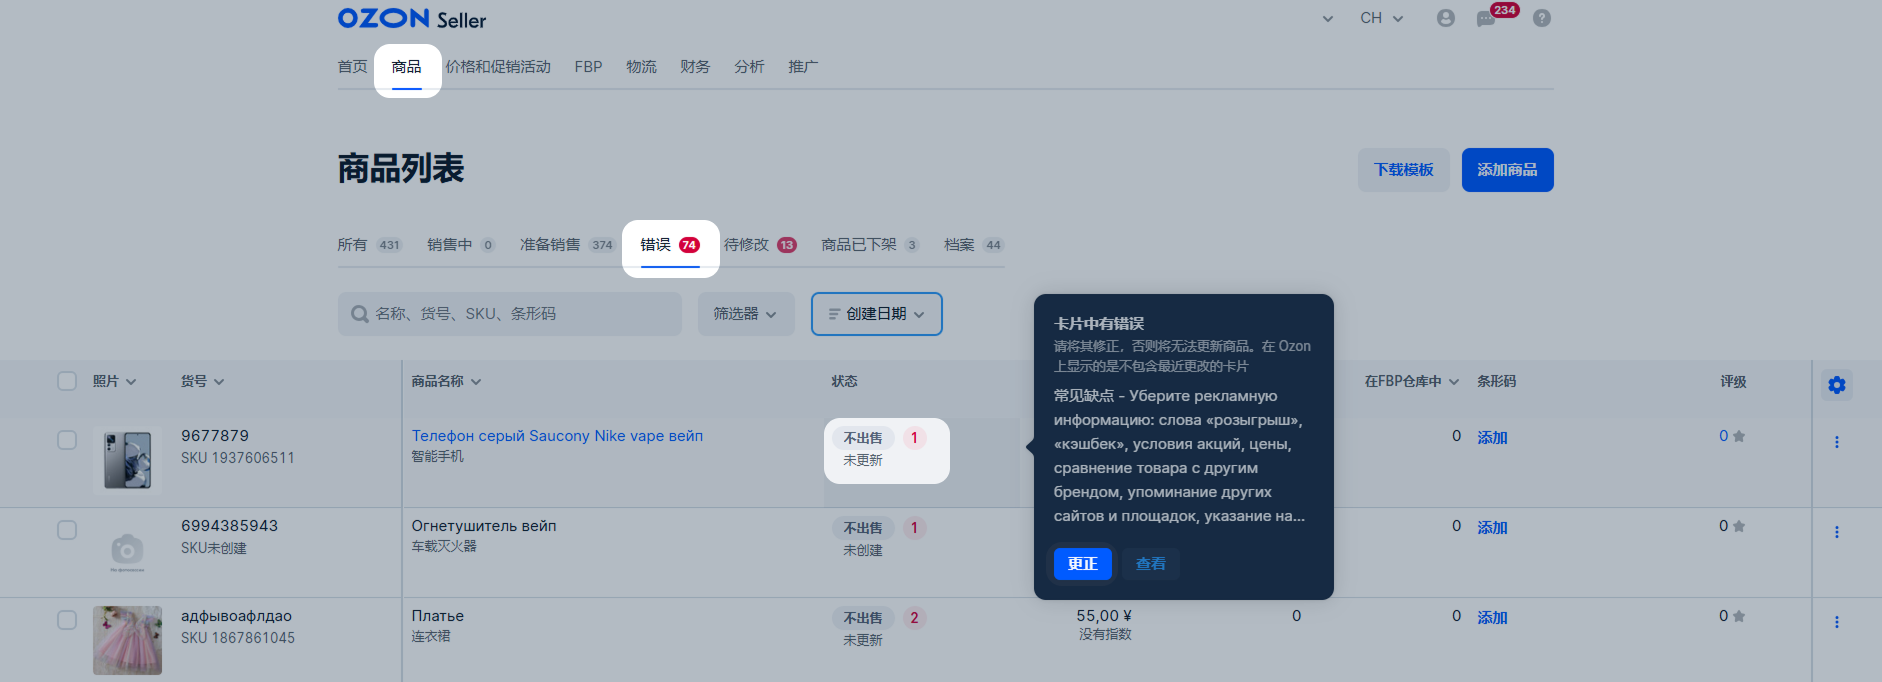Image resolution: width=1882 pixels, height=682 pixels.
Task: Open three-dot menu for адфывоафлдао row
Action: [1836, 622]
